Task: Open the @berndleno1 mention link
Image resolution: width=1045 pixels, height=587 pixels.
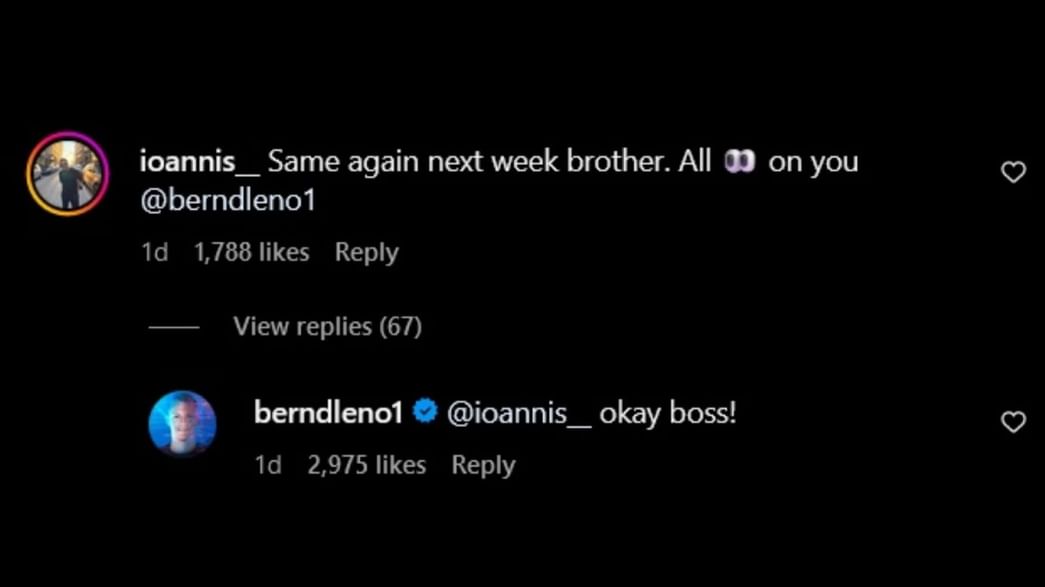Action: (x=228, y=201)
